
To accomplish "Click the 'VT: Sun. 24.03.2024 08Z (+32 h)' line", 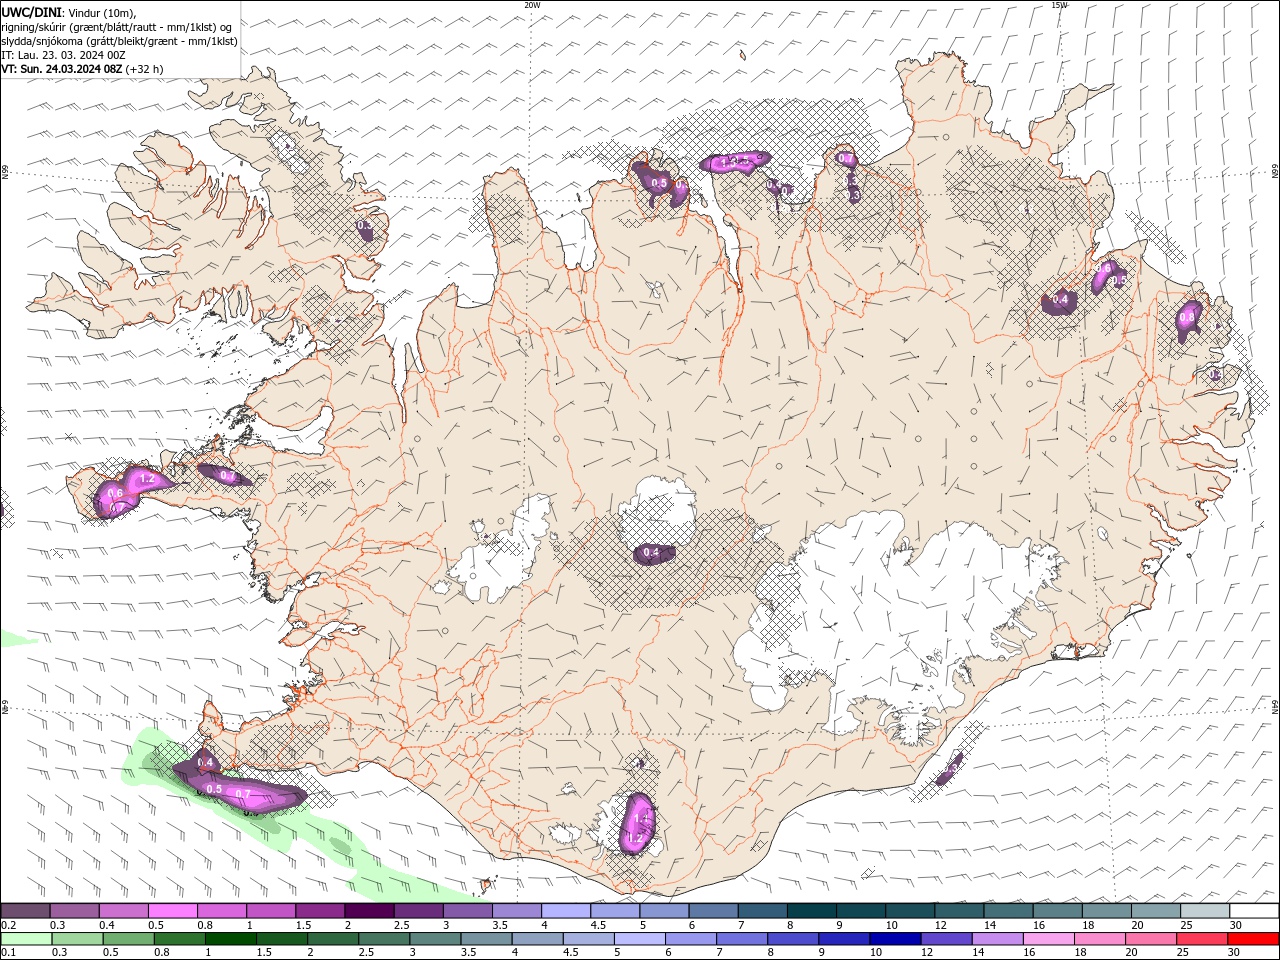I will click(x=82, y=69).
